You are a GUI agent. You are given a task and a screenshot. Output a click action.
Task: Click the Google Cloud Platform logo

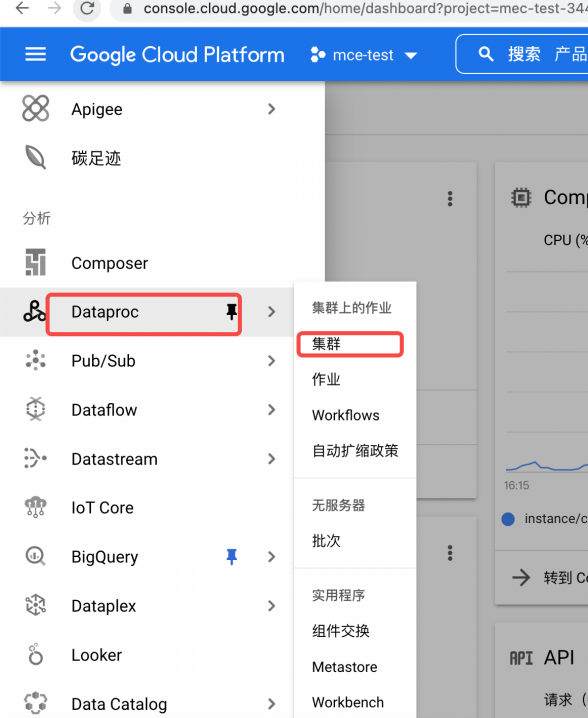pyautogui.click(x=177, y=54)
